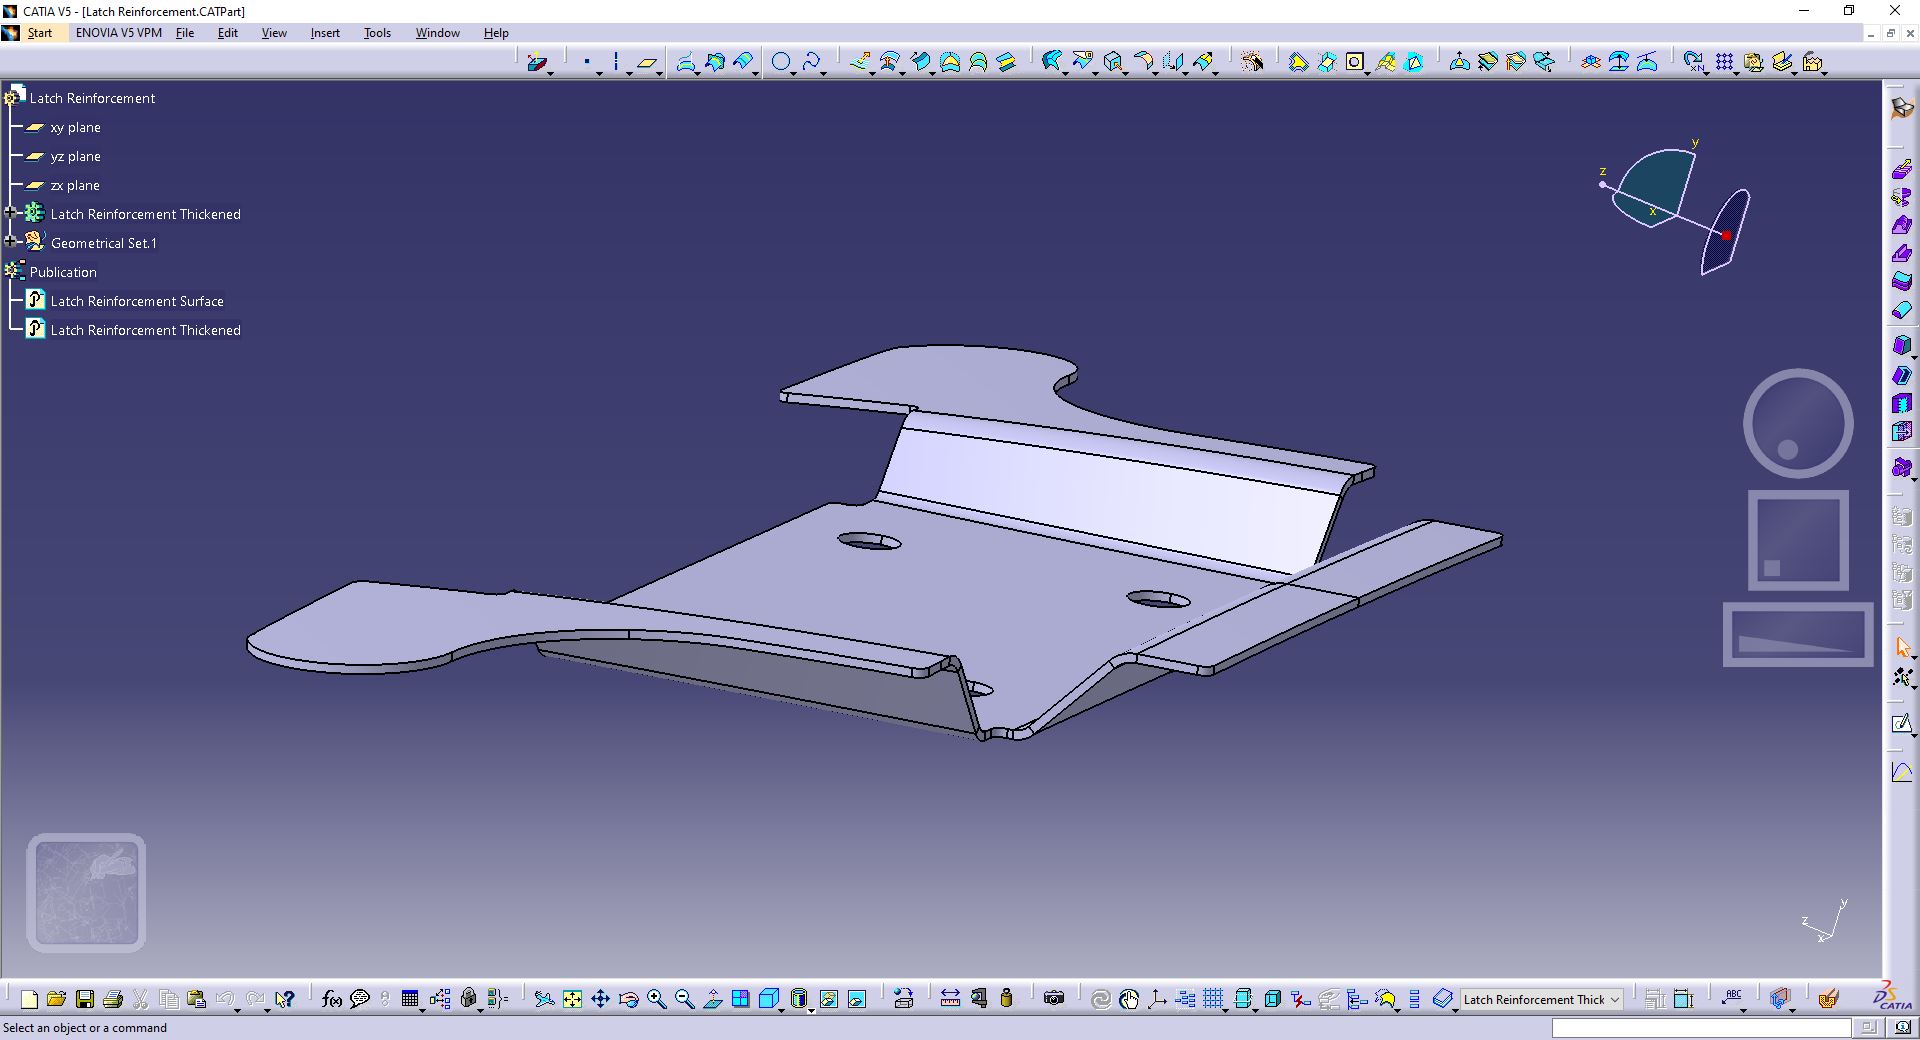Open the Latch Reinforcement Thick dropdown

pyautogui.click(x=1614, y=999)
